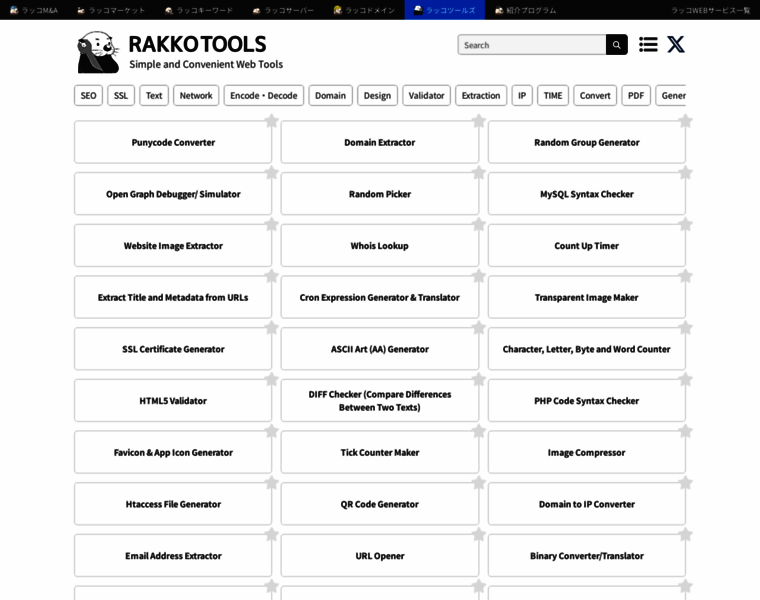Mark Random Picker as favorite
The width and height of the screenshot is (760, 600).
[x=478, y=173]
